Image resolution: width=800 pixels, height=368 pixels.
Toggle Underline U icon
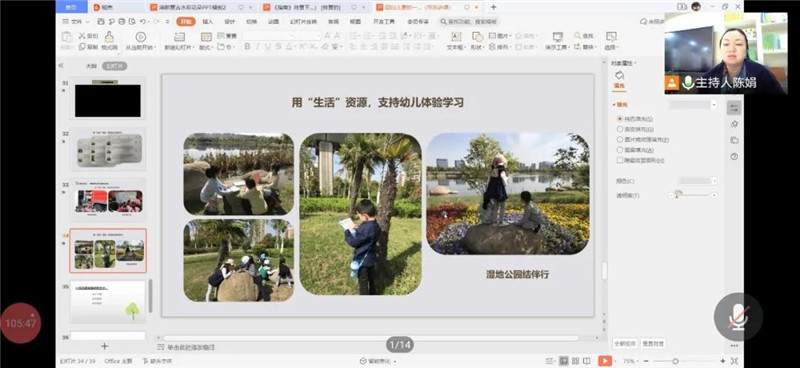(268, 46)
